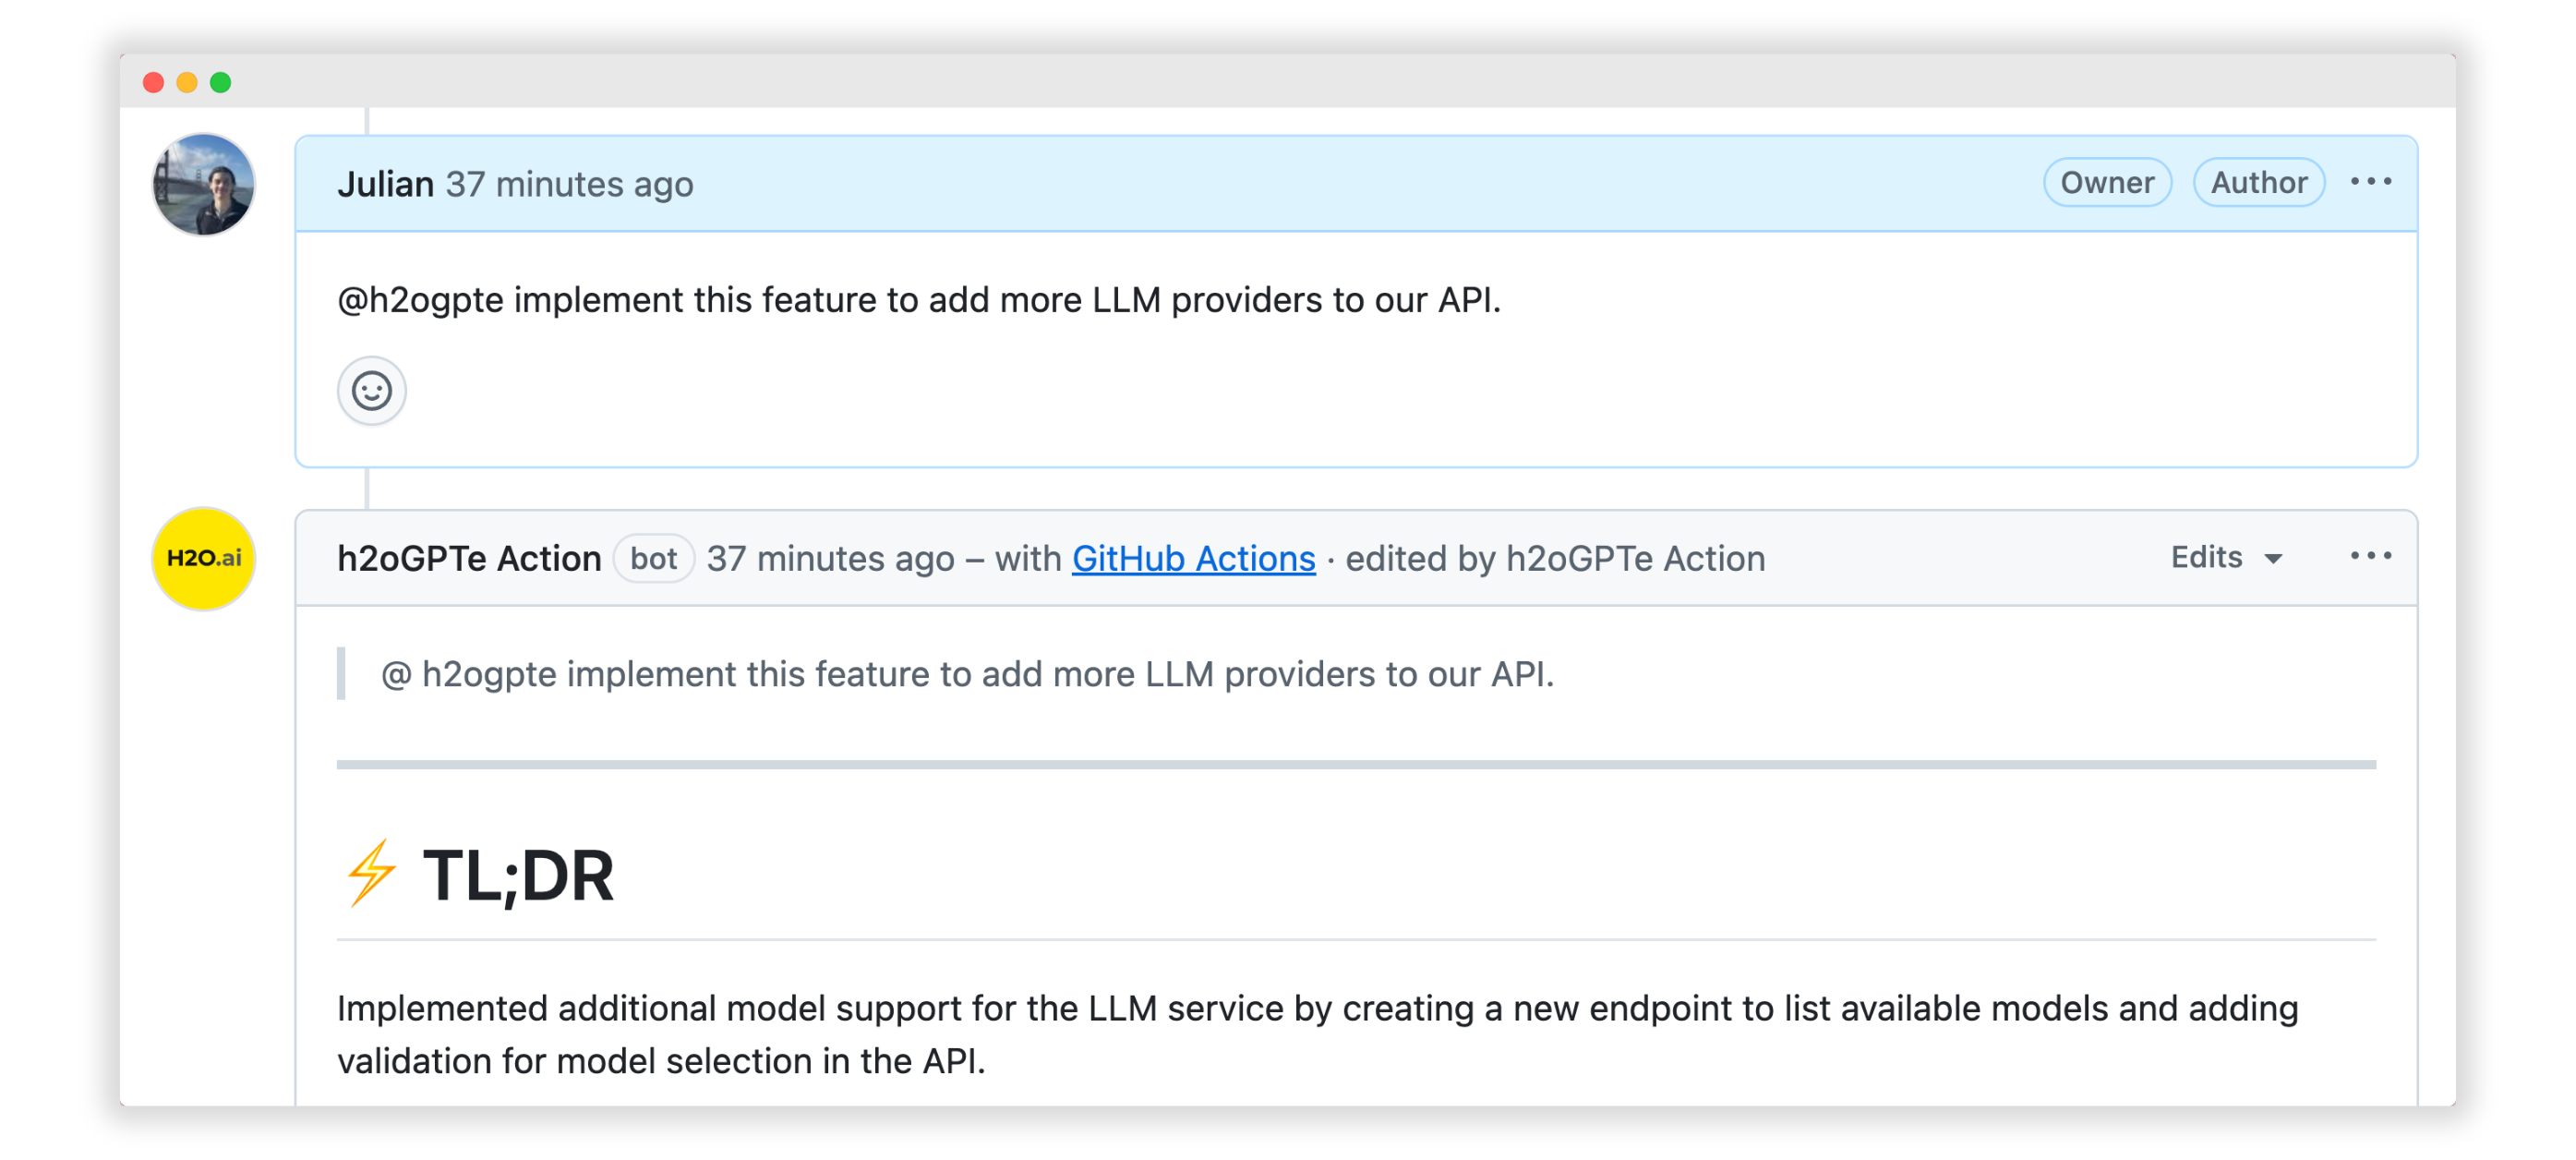Expand the Edits history dropdown

[x=2226, y=557]
